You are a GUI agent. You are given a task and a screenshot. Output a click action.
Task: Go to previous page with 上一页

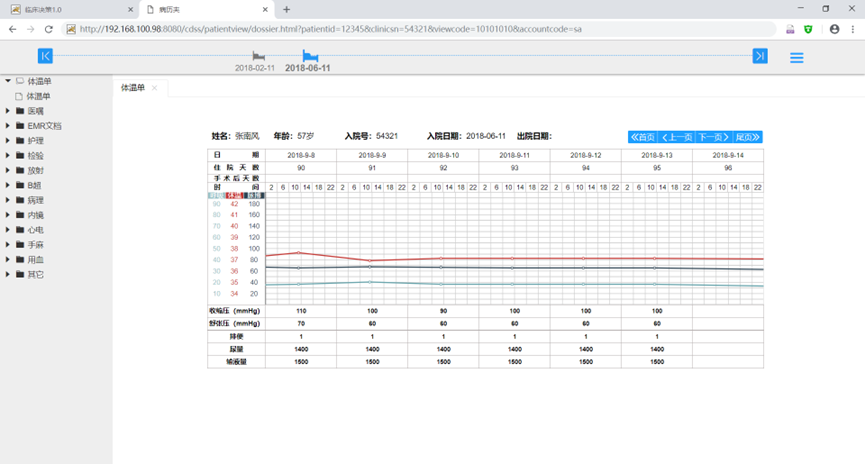tap(677, 137)
